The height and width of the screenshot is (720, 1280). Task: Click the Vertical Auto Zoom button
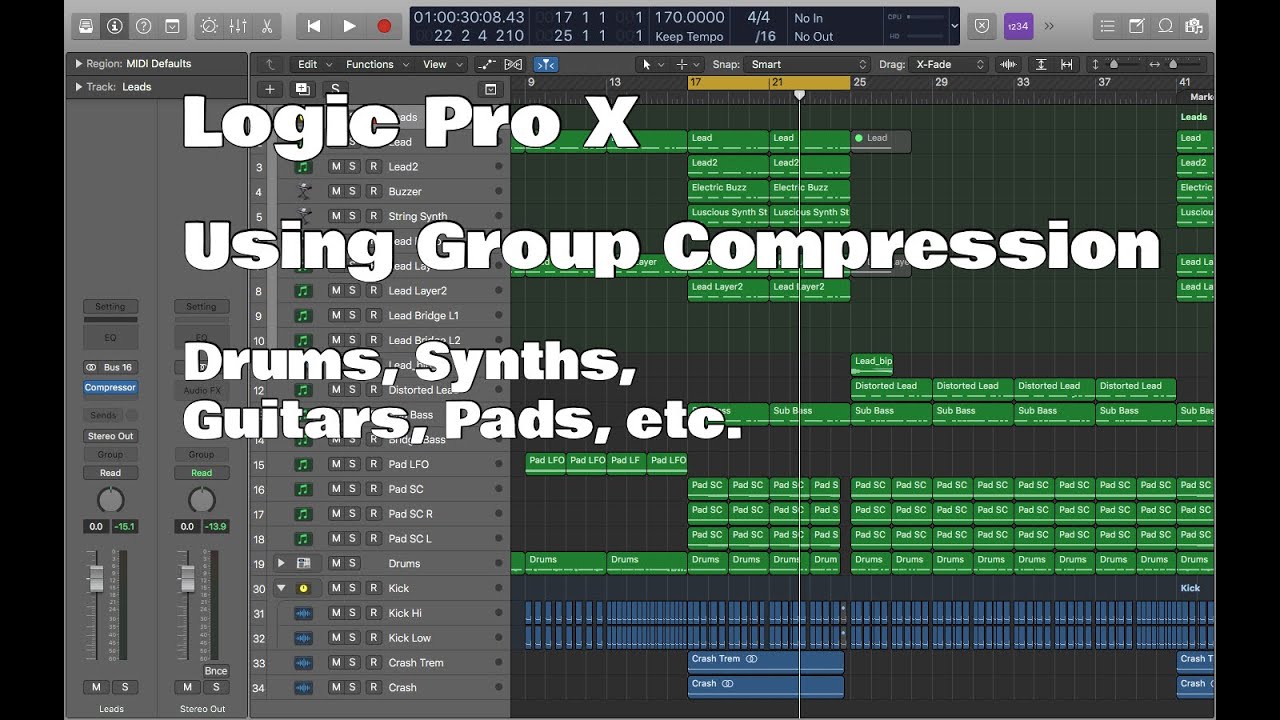(x=1041, y=64)
